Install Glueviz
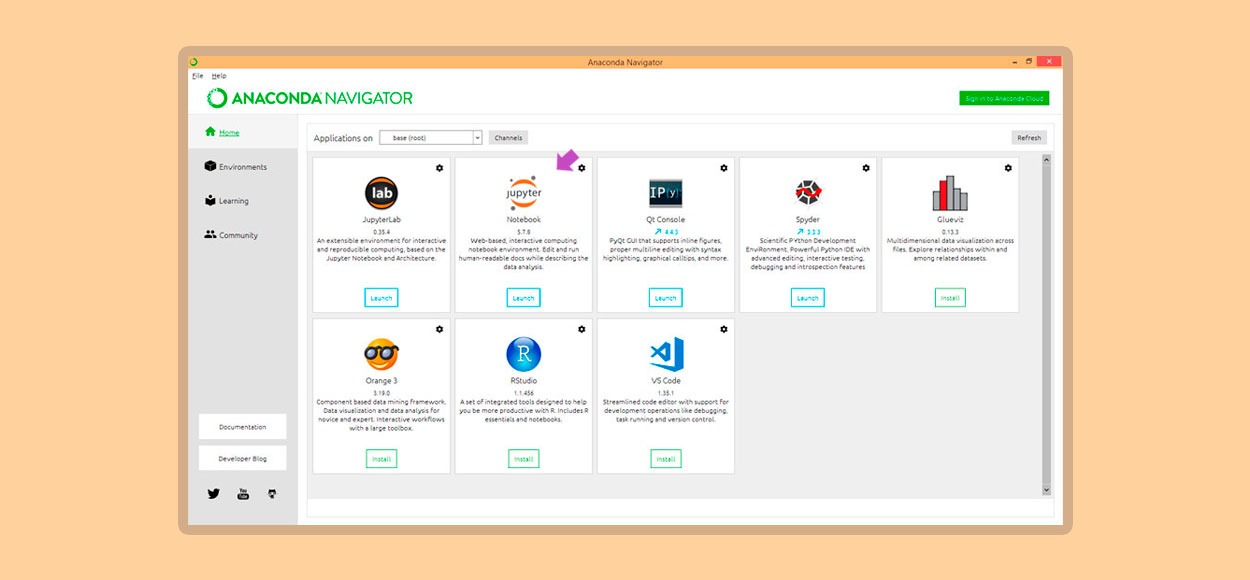Image resolution: width=1250 pixels, height=580 pixels. click(950, 298)
